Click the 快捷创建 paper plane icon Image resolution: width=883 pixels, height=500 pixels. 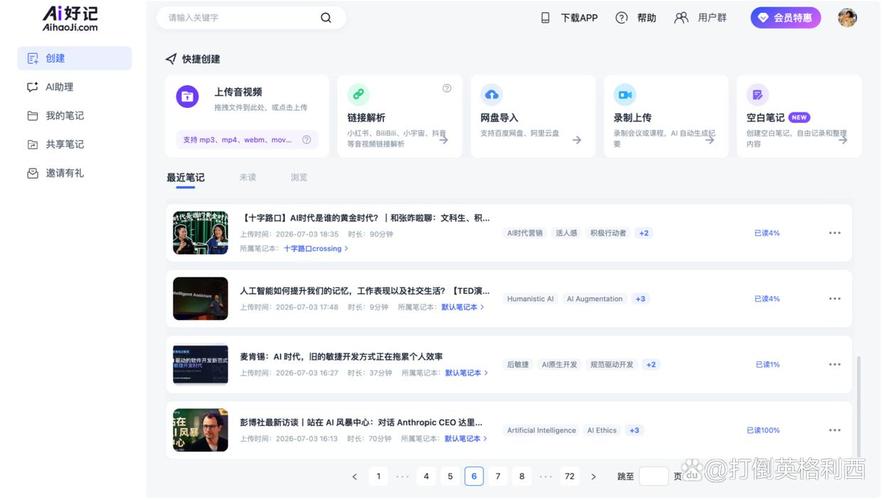pos(171,59)
